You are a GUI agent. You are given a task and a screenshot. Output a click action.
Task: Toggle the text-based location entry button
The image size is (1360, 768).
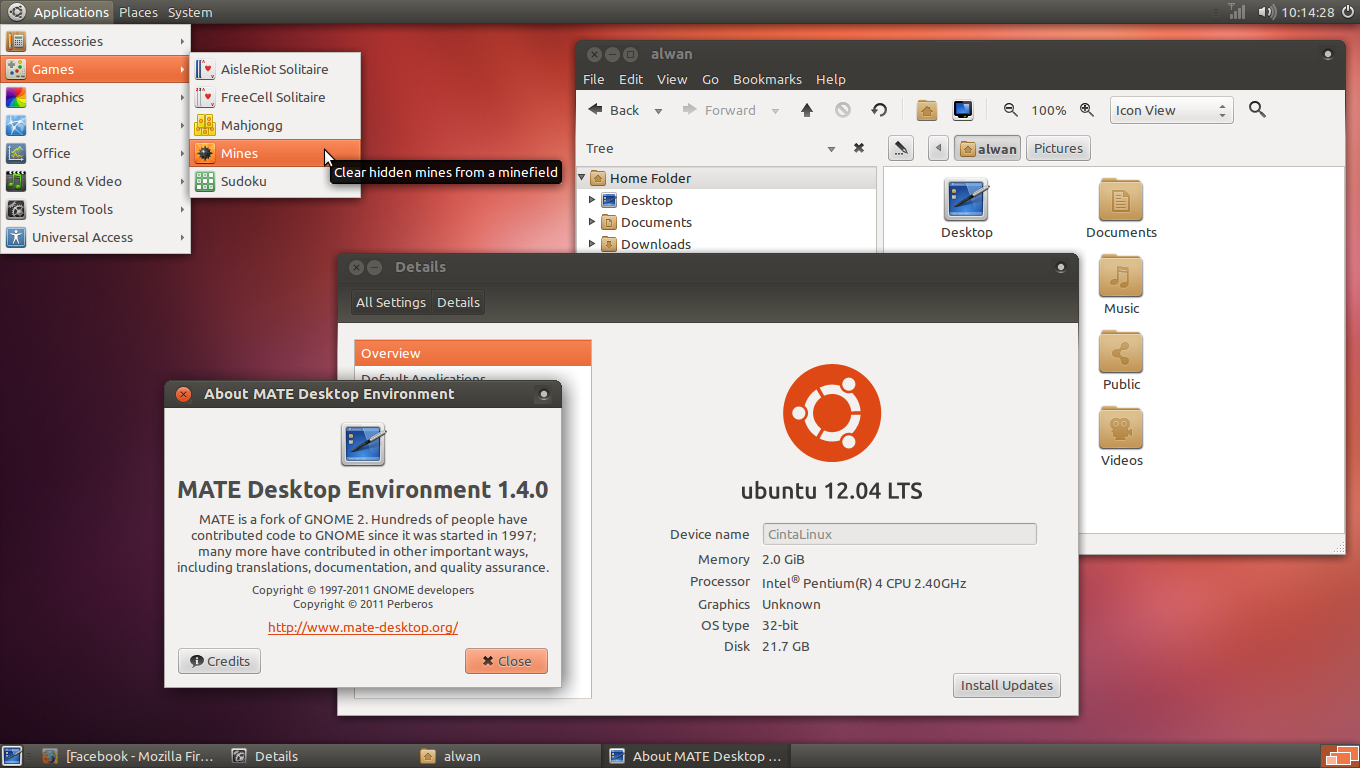click(x=901, y=149)
